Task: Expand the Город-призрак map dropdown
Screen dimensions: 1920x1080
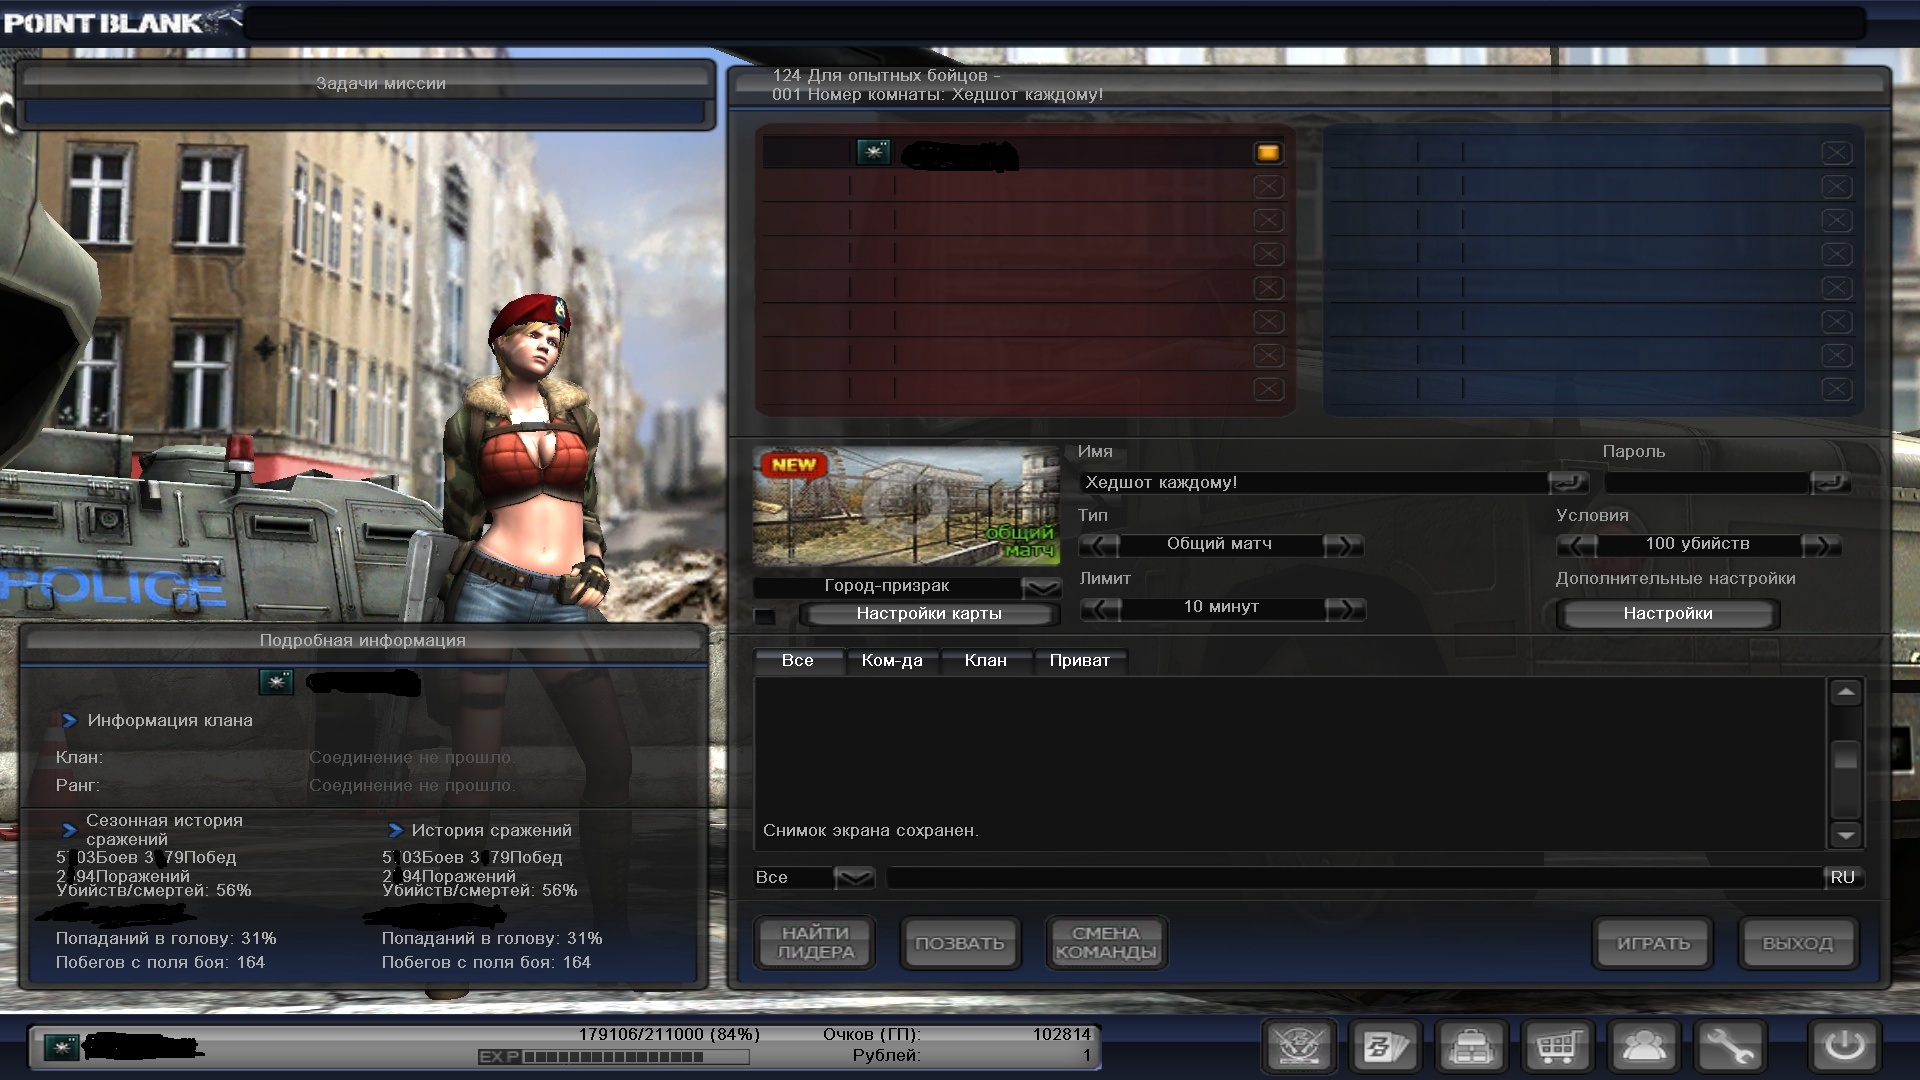Action: [1041, 587]
